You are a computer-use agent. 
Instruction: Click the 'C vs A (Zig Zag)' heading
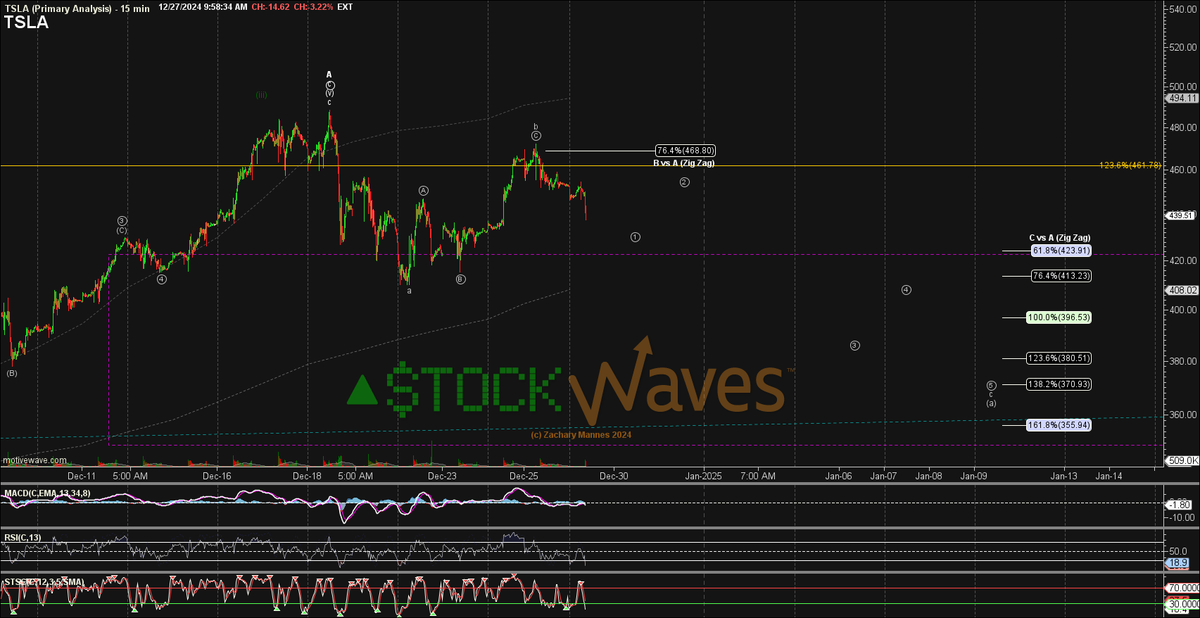point(1060,237)
